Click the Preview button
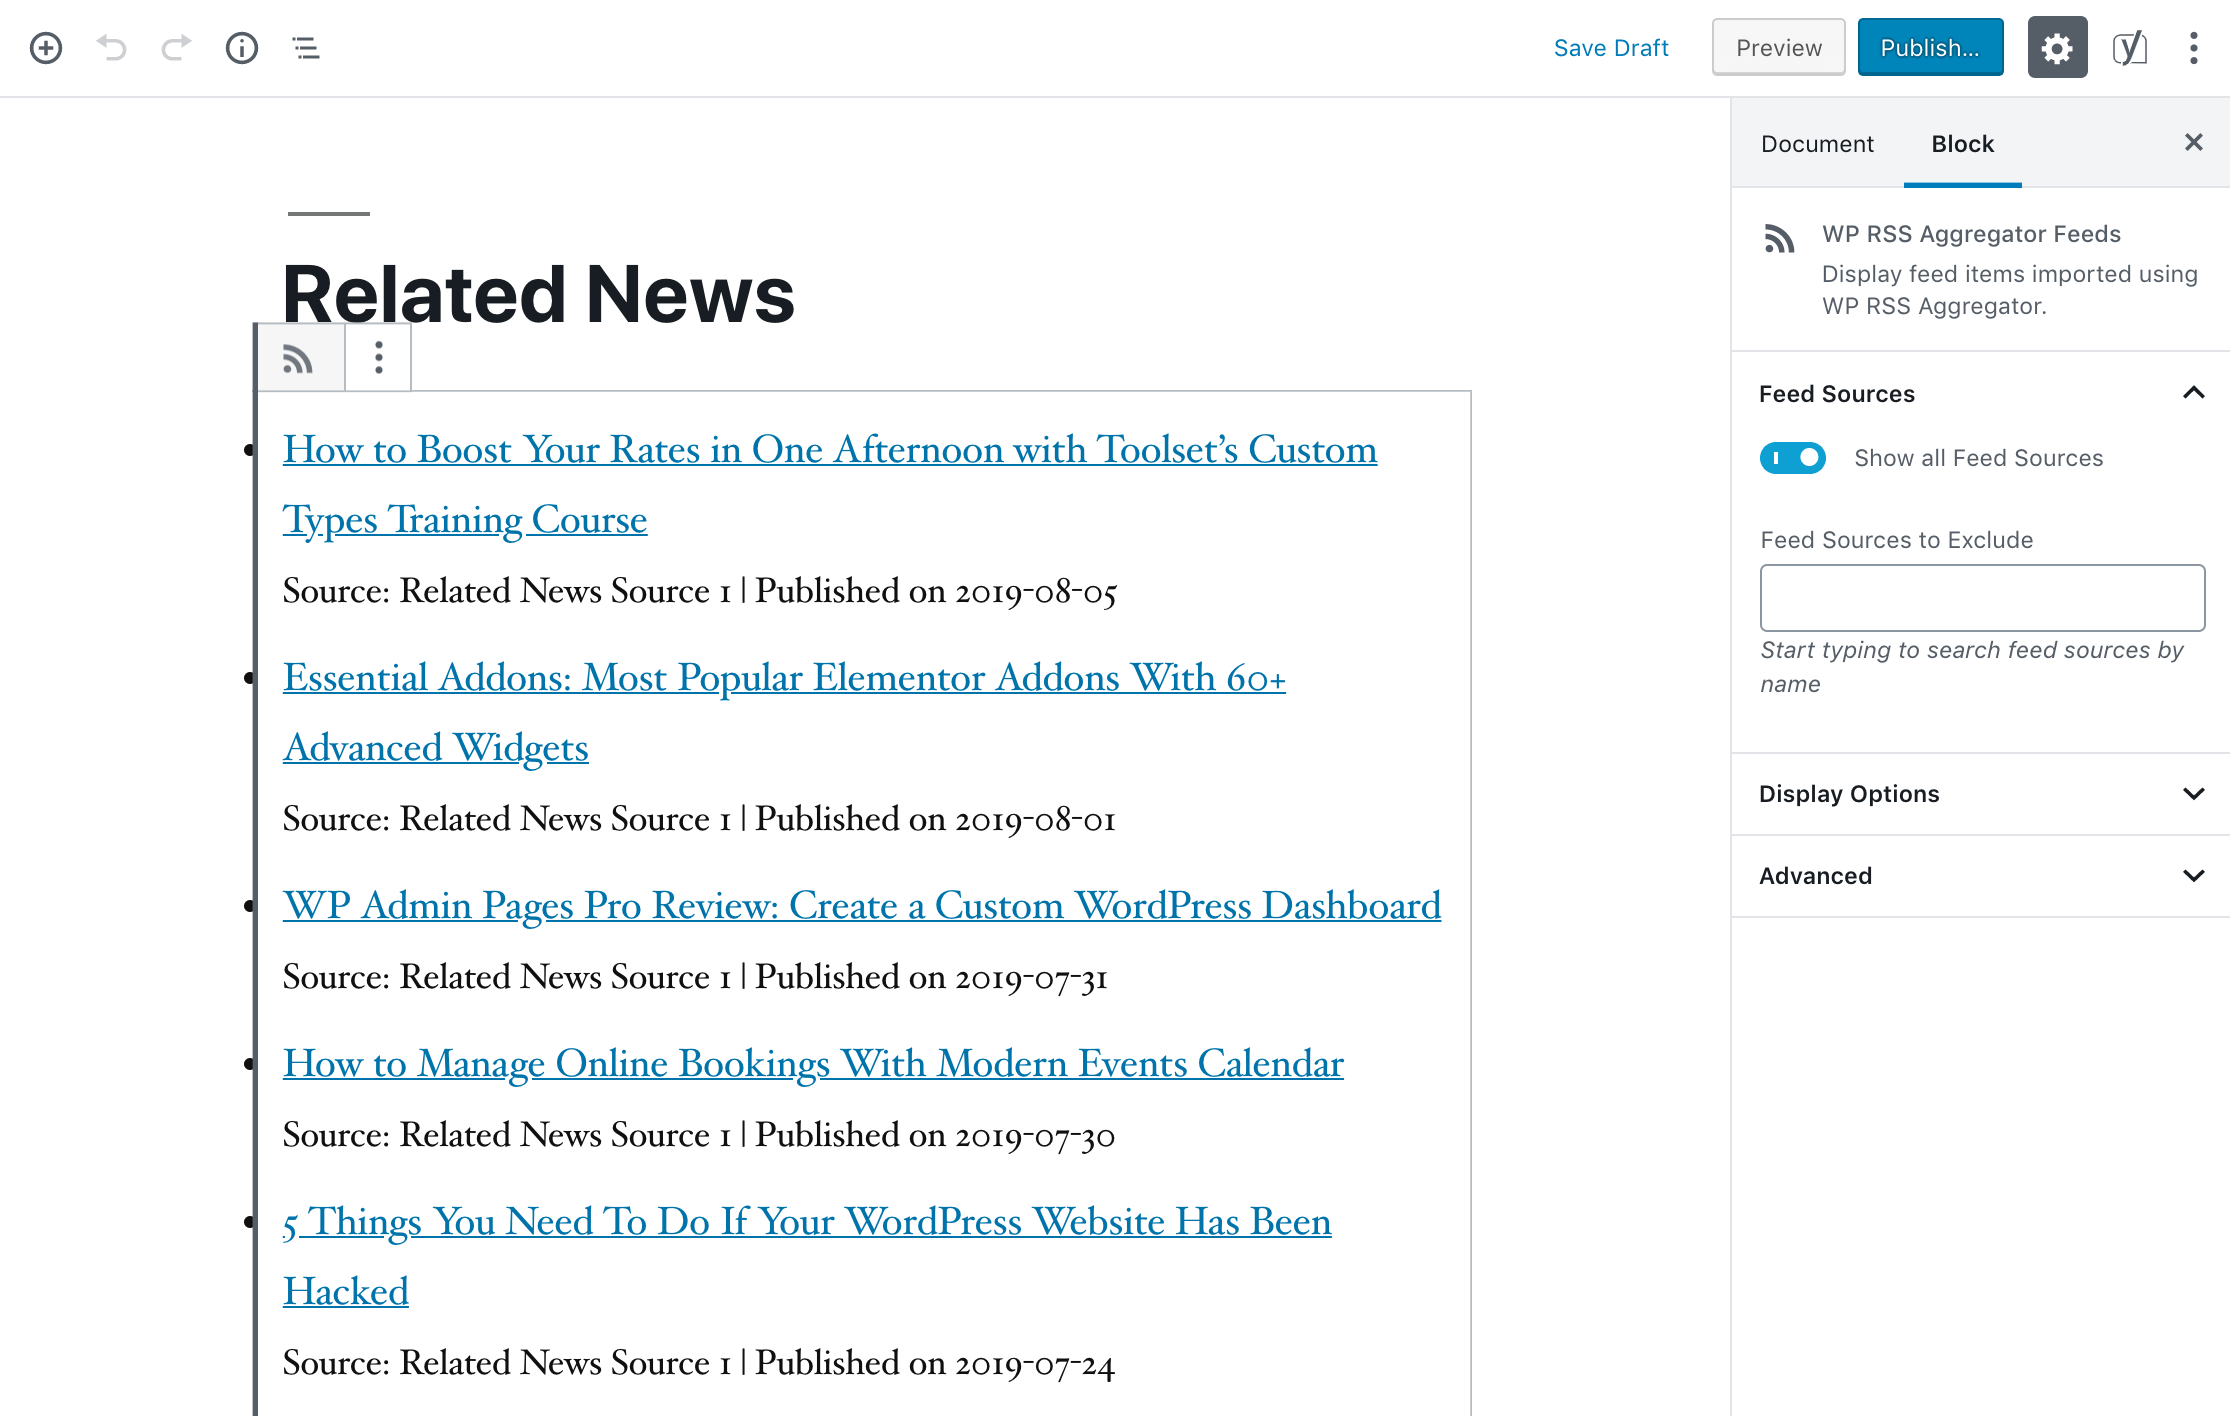 click(1779, 48)
